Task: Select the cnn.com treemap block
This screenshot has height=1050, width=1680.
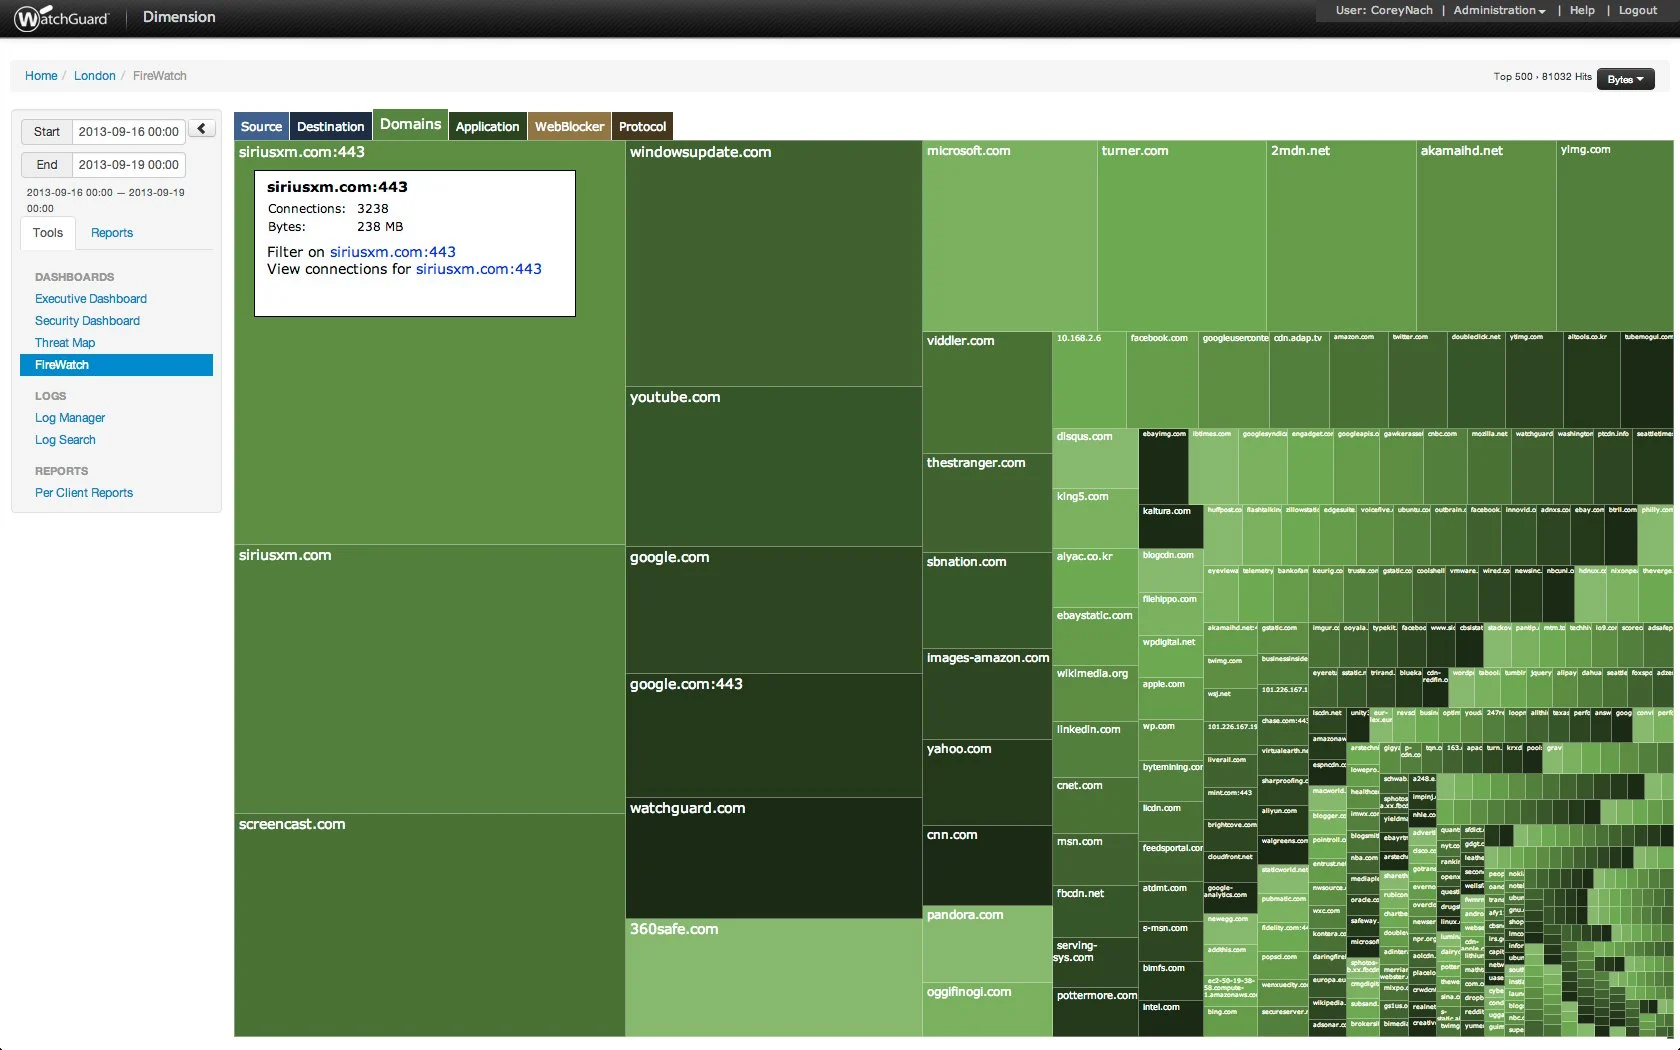Action: coord(987,866)
